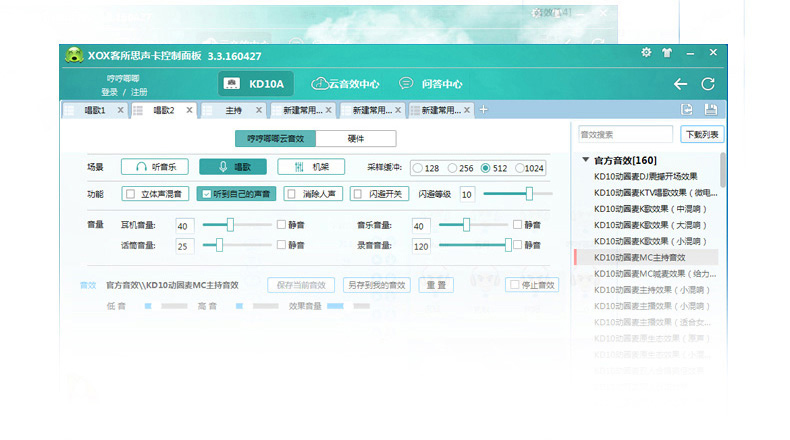Viewport: 790px width, 440px height.
Task: Enable 闪避开关 checkbox
Action: point(358,194)
